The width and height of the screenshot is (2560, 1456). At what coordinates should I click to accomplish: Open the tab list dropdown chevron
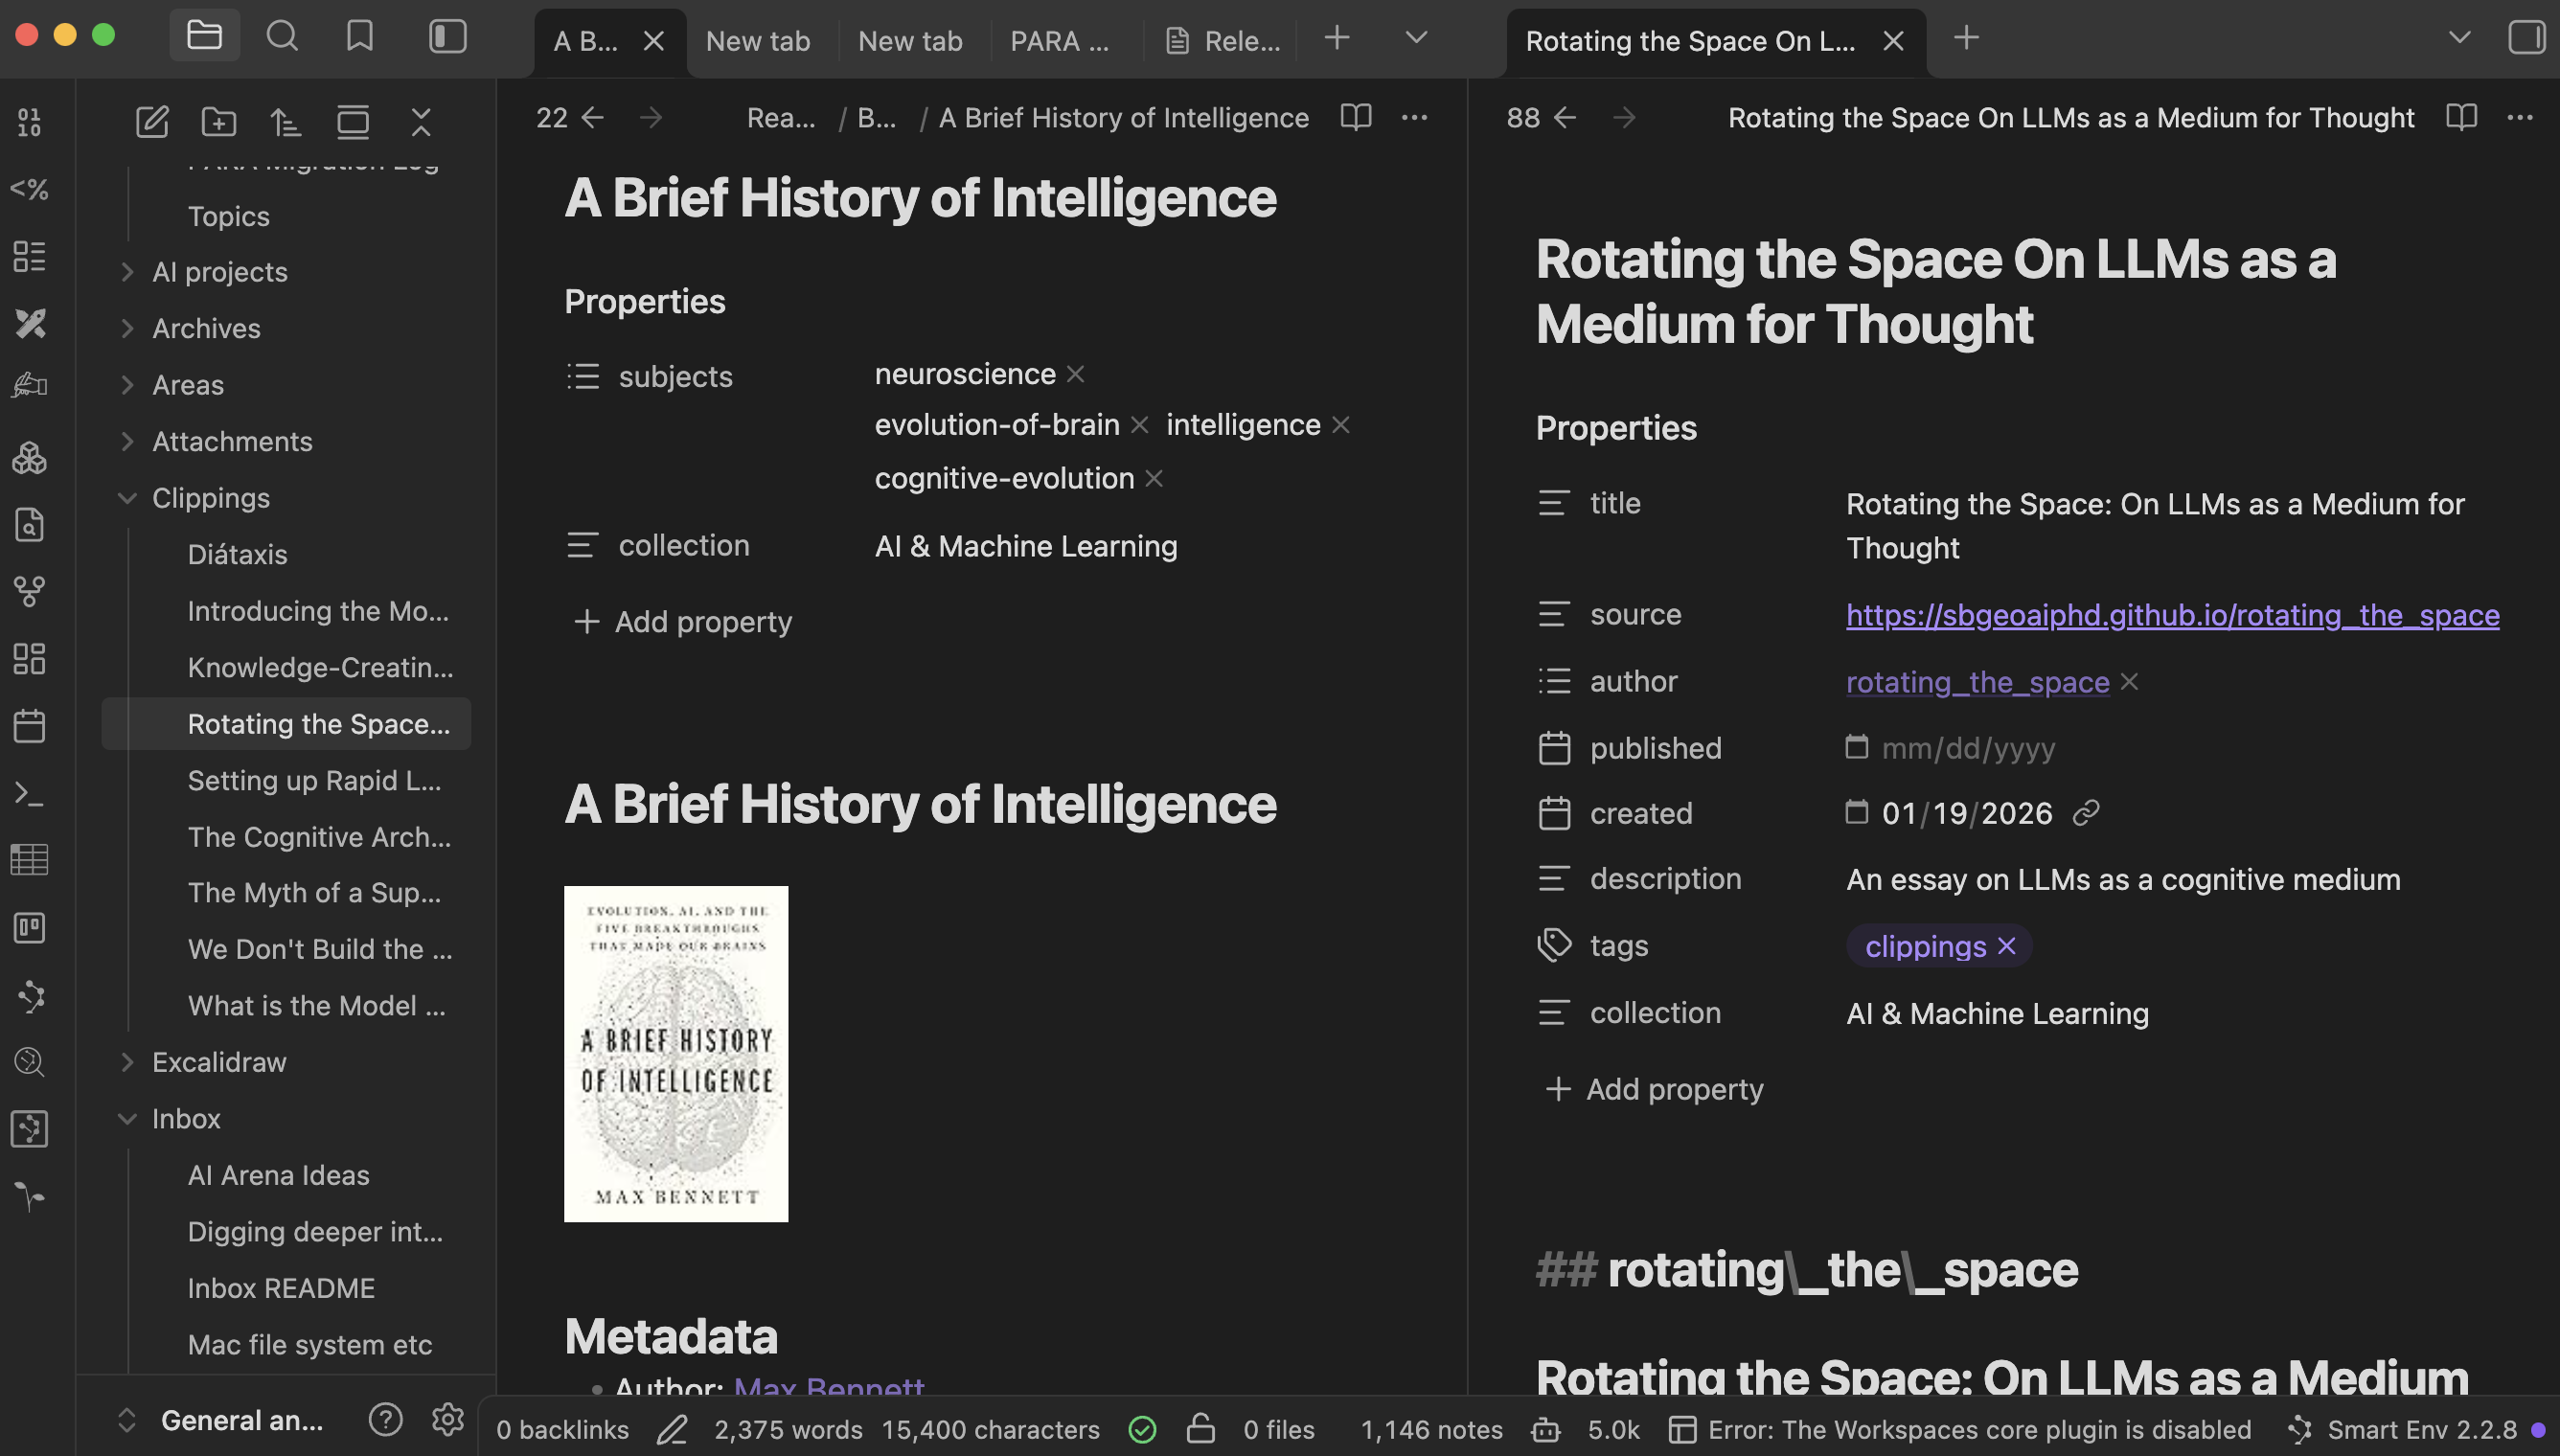1415,38
